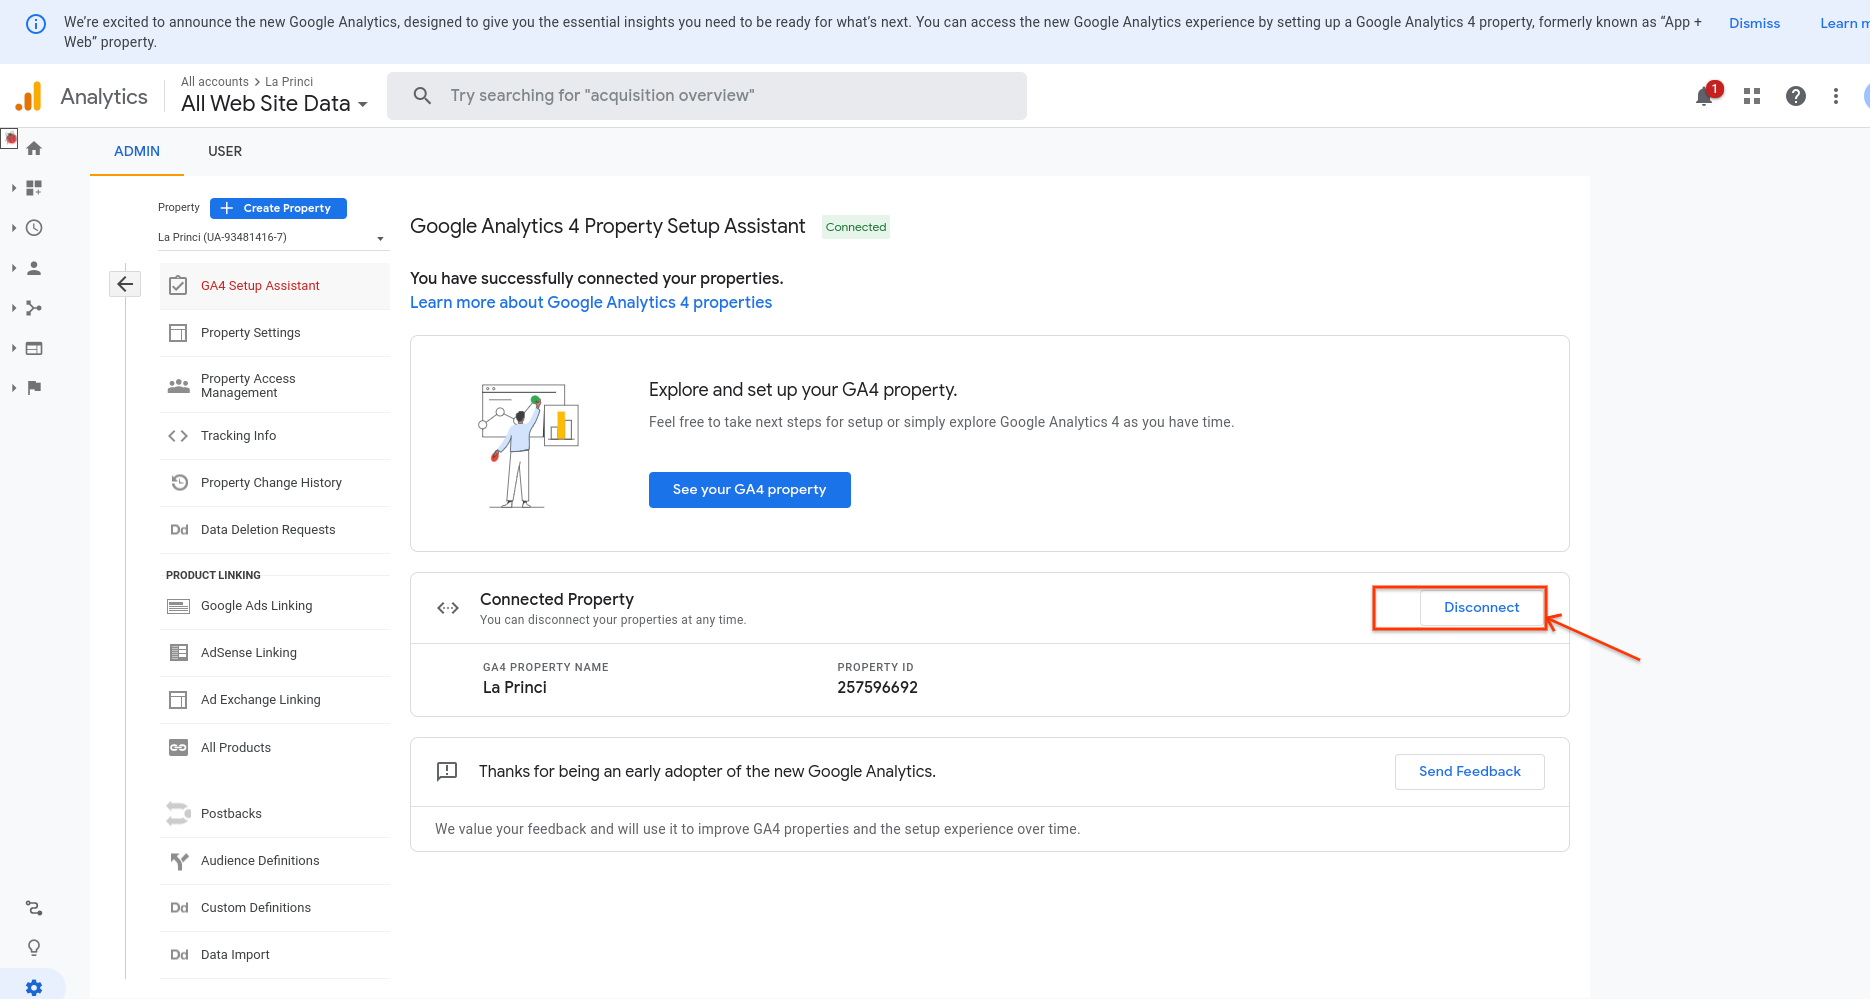Select Property Settings in the menu
This screenshot has height=1001, width=1871.
pos(250,333)
